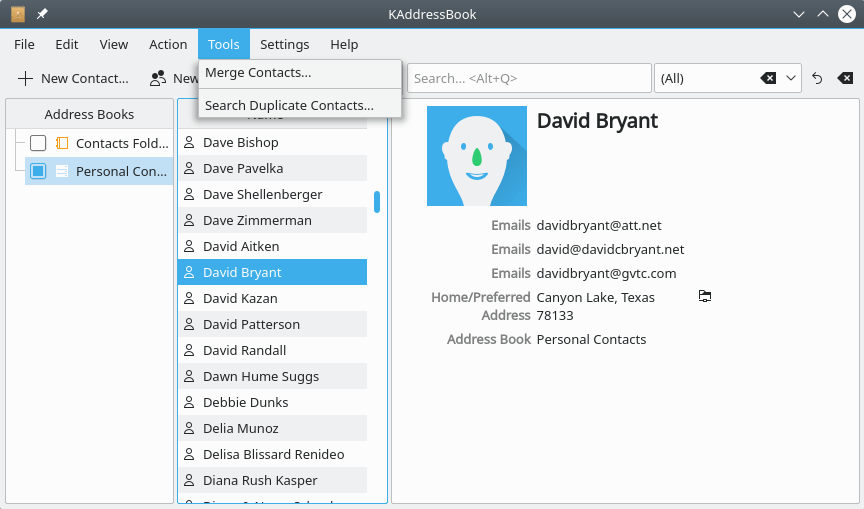Select contact Debbie Dunks

tap(272, 402)
